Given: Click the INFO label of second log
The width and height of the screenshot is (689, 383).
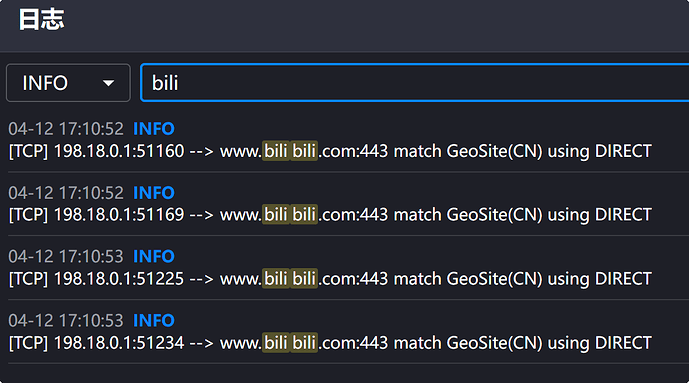Looking at the screenshot, I should click(154, 193).
